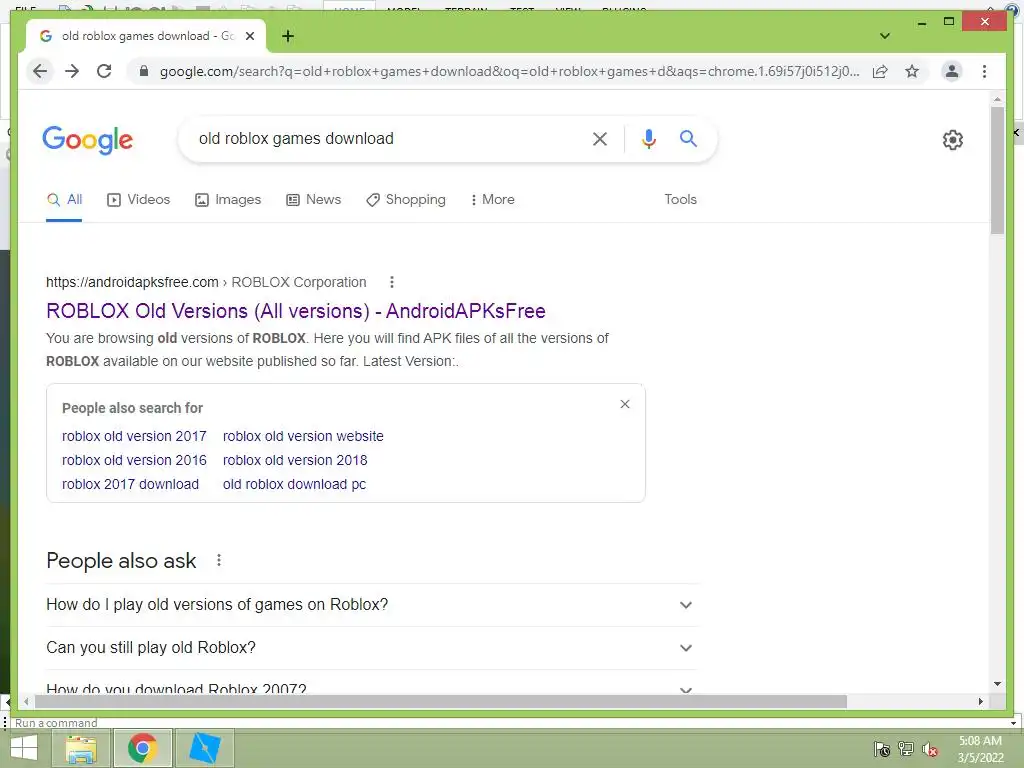Select Chrome in the taskbar
Image resolution: width=1024 pixels, height=768 pixels.
(x=142, y=748)
